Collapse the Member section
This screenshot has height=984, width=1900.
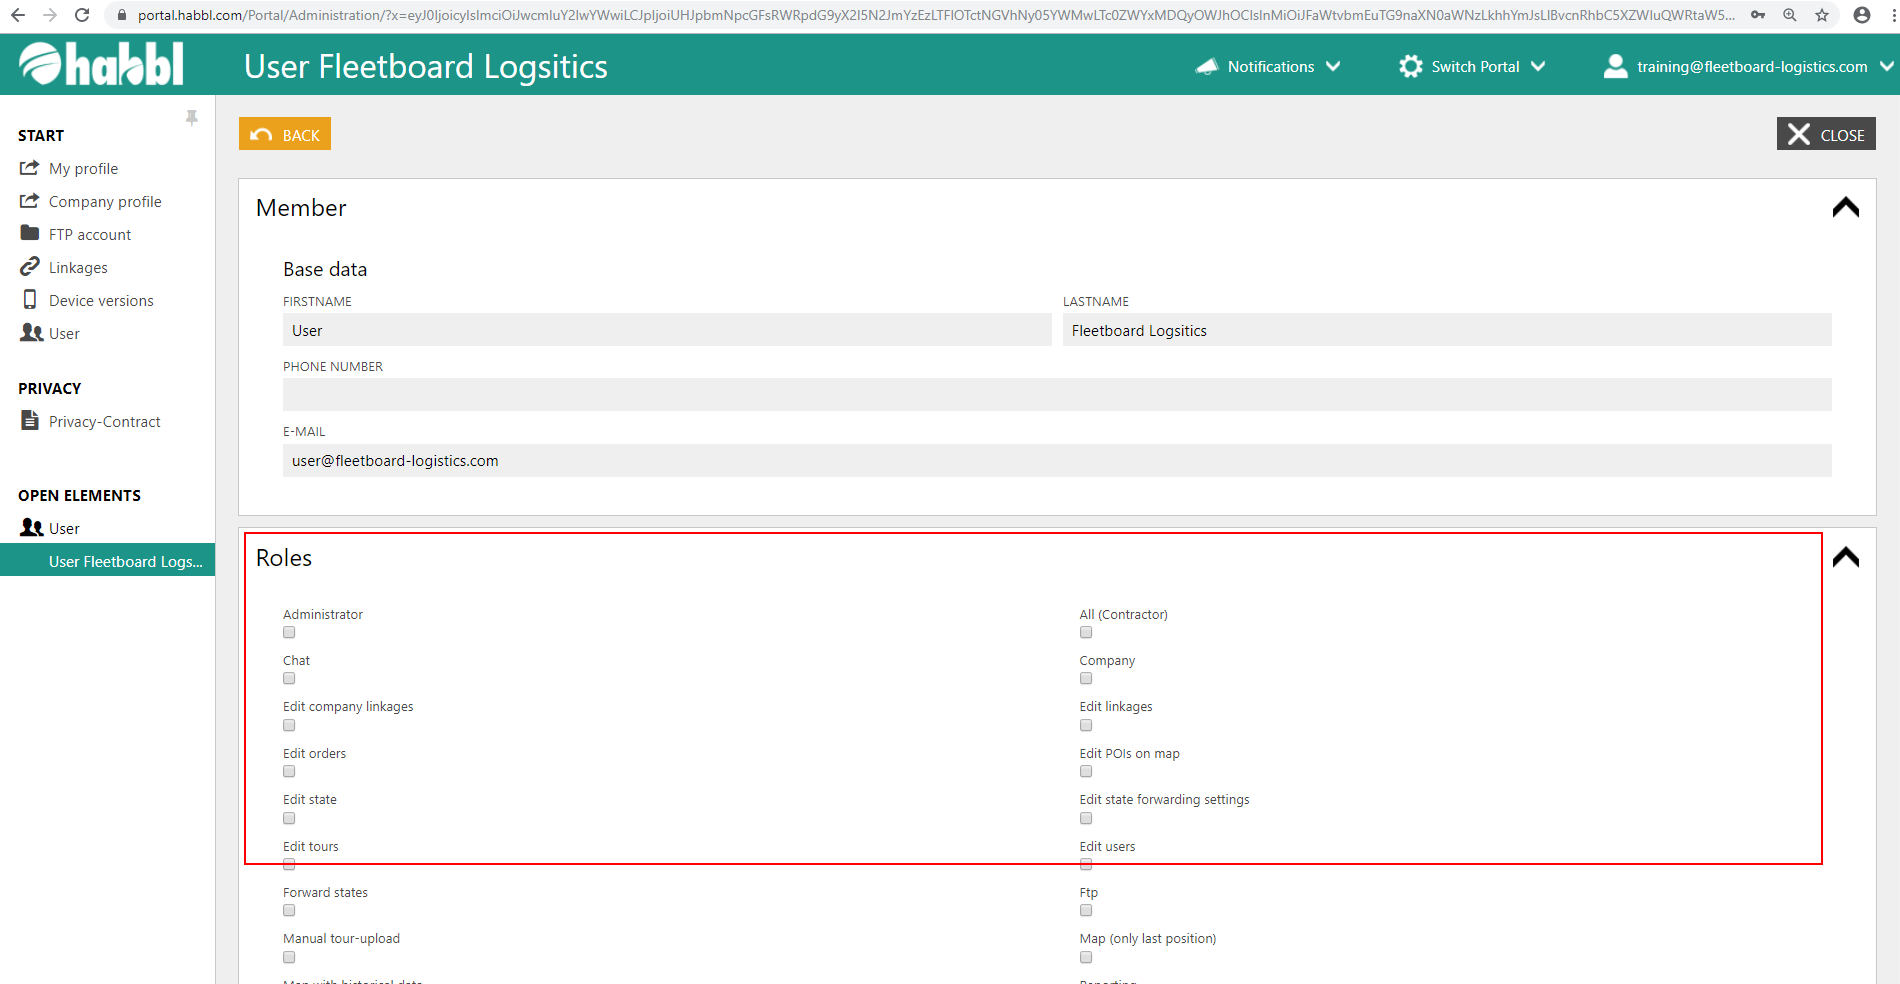pyautogui.click(x=1845, y=208)
